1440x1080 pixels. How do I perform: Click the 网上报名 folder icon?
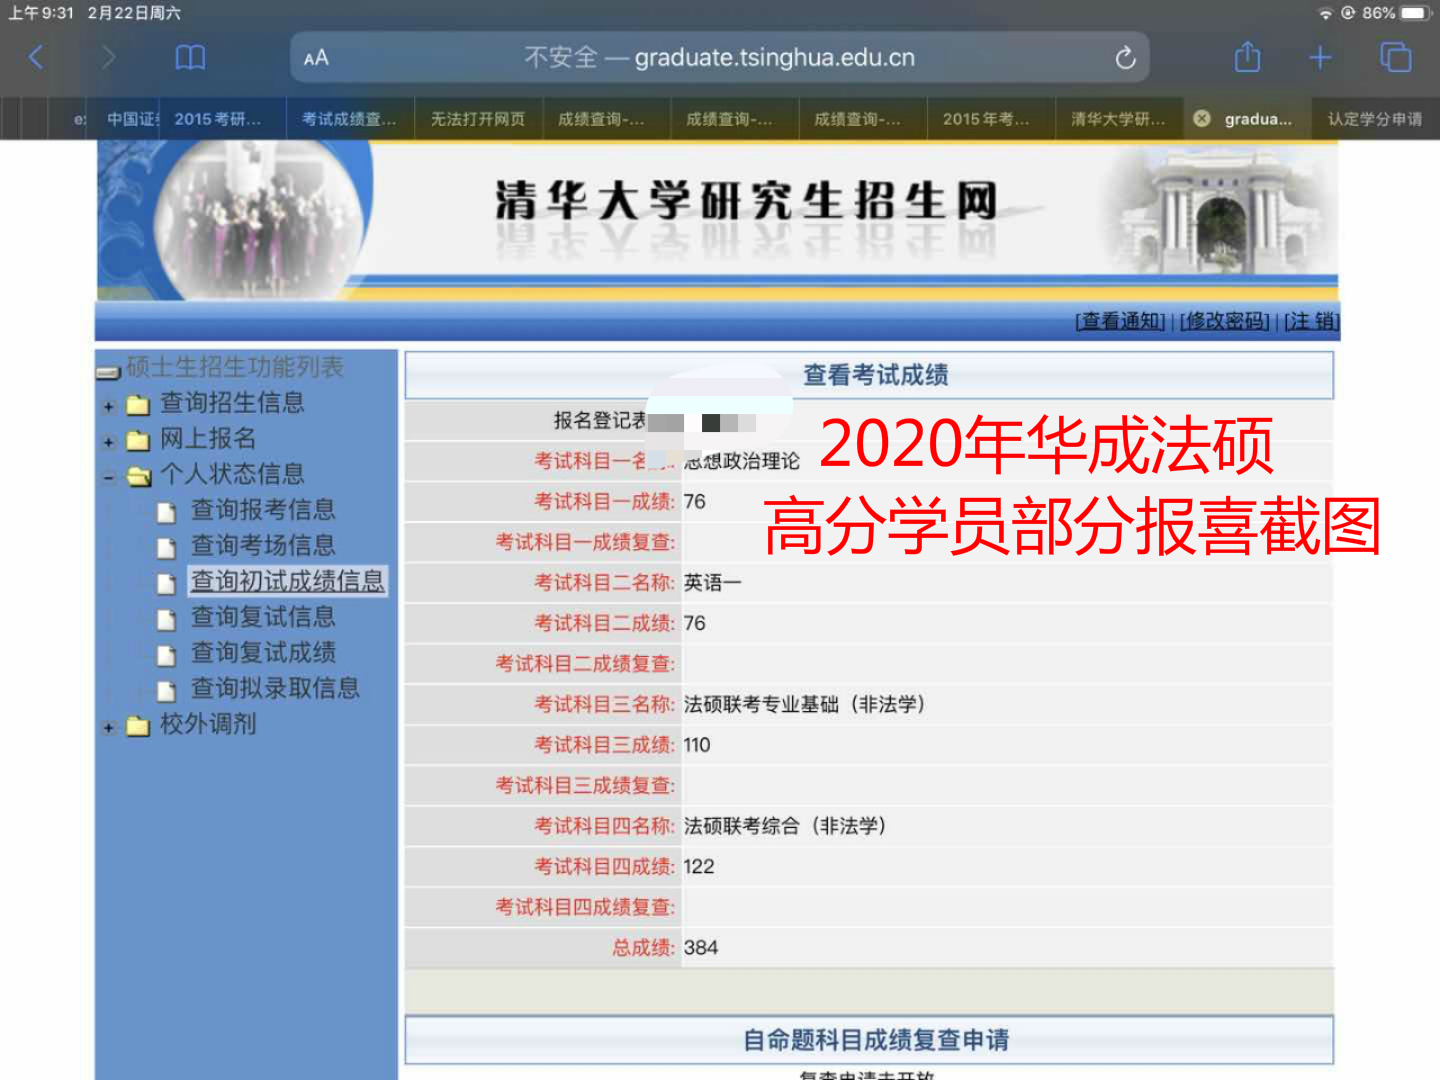138,440
